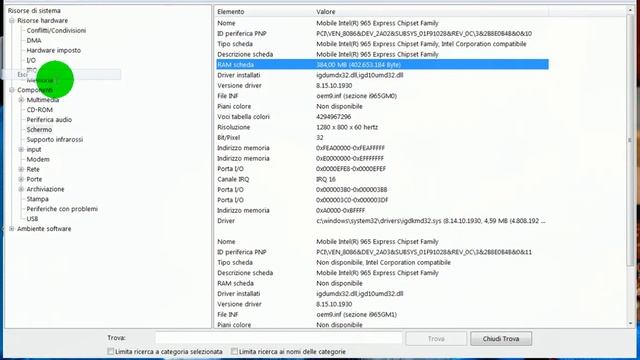Select Periferica audio tree item

point(49,120)
